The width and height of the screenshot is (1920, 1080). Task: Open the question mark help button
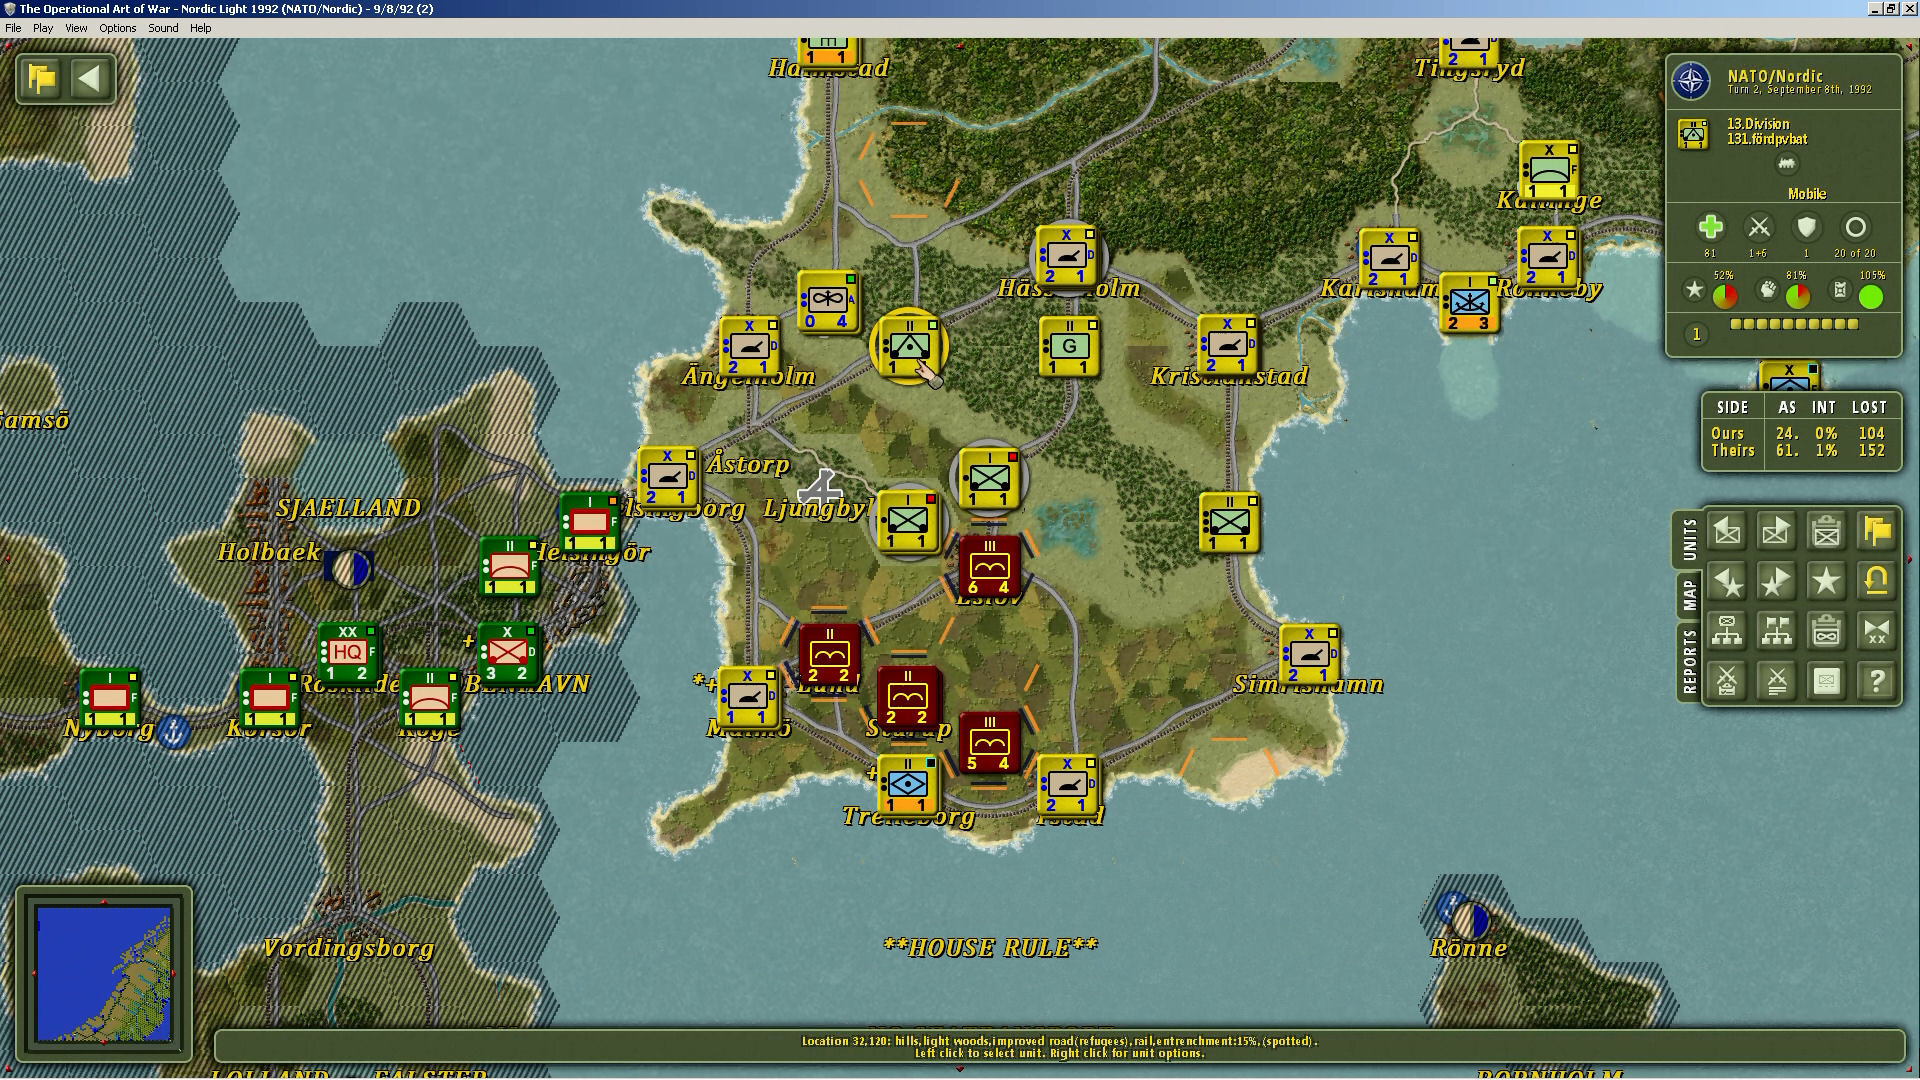[x=1877, y=681]
